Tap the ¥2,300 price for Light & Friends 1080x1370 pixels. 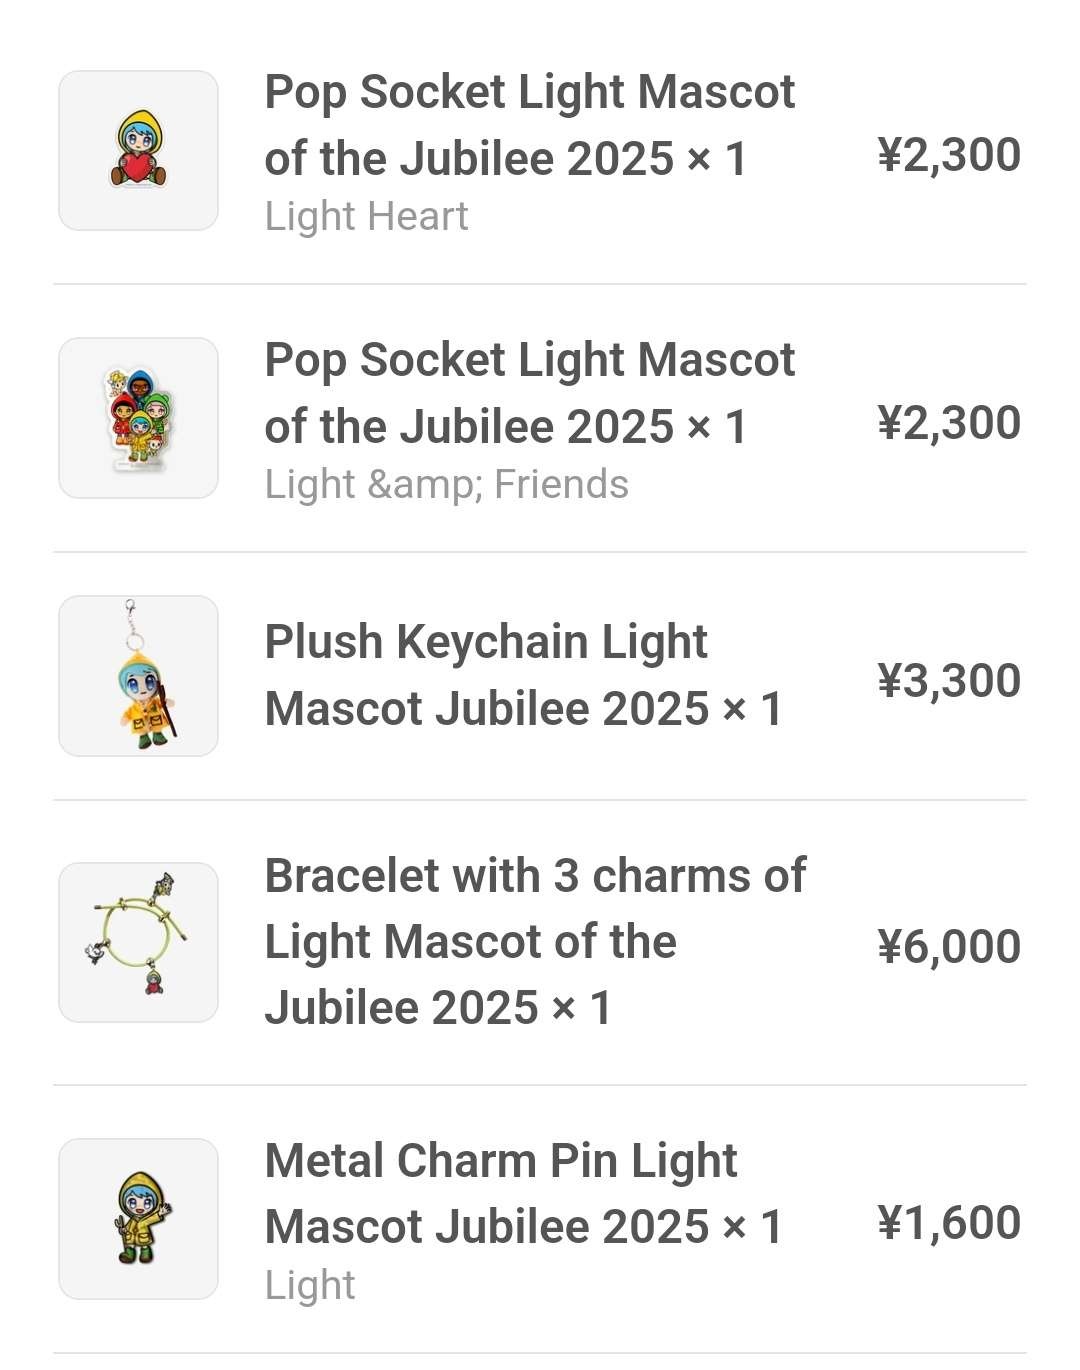(948, 423)
